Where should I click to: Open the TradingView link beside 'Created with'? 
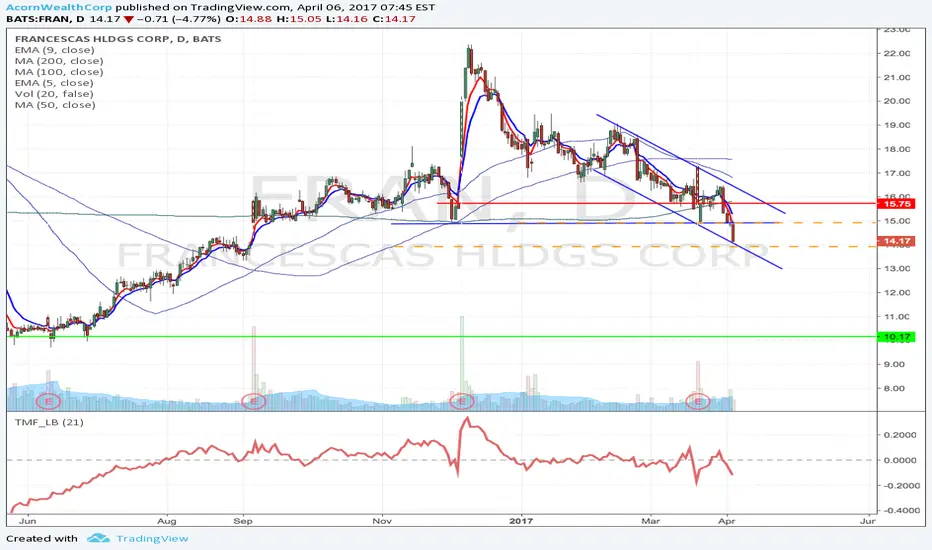tap(152, 539)
